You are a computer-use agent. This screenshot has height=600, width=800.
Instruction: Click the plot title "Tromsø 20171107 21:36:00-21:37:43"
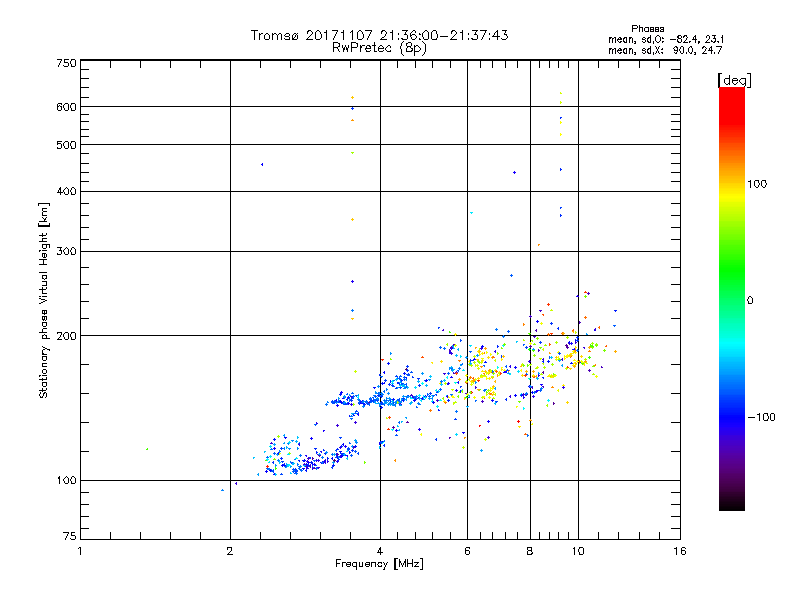pyautogui.click(x=379, y=35)
